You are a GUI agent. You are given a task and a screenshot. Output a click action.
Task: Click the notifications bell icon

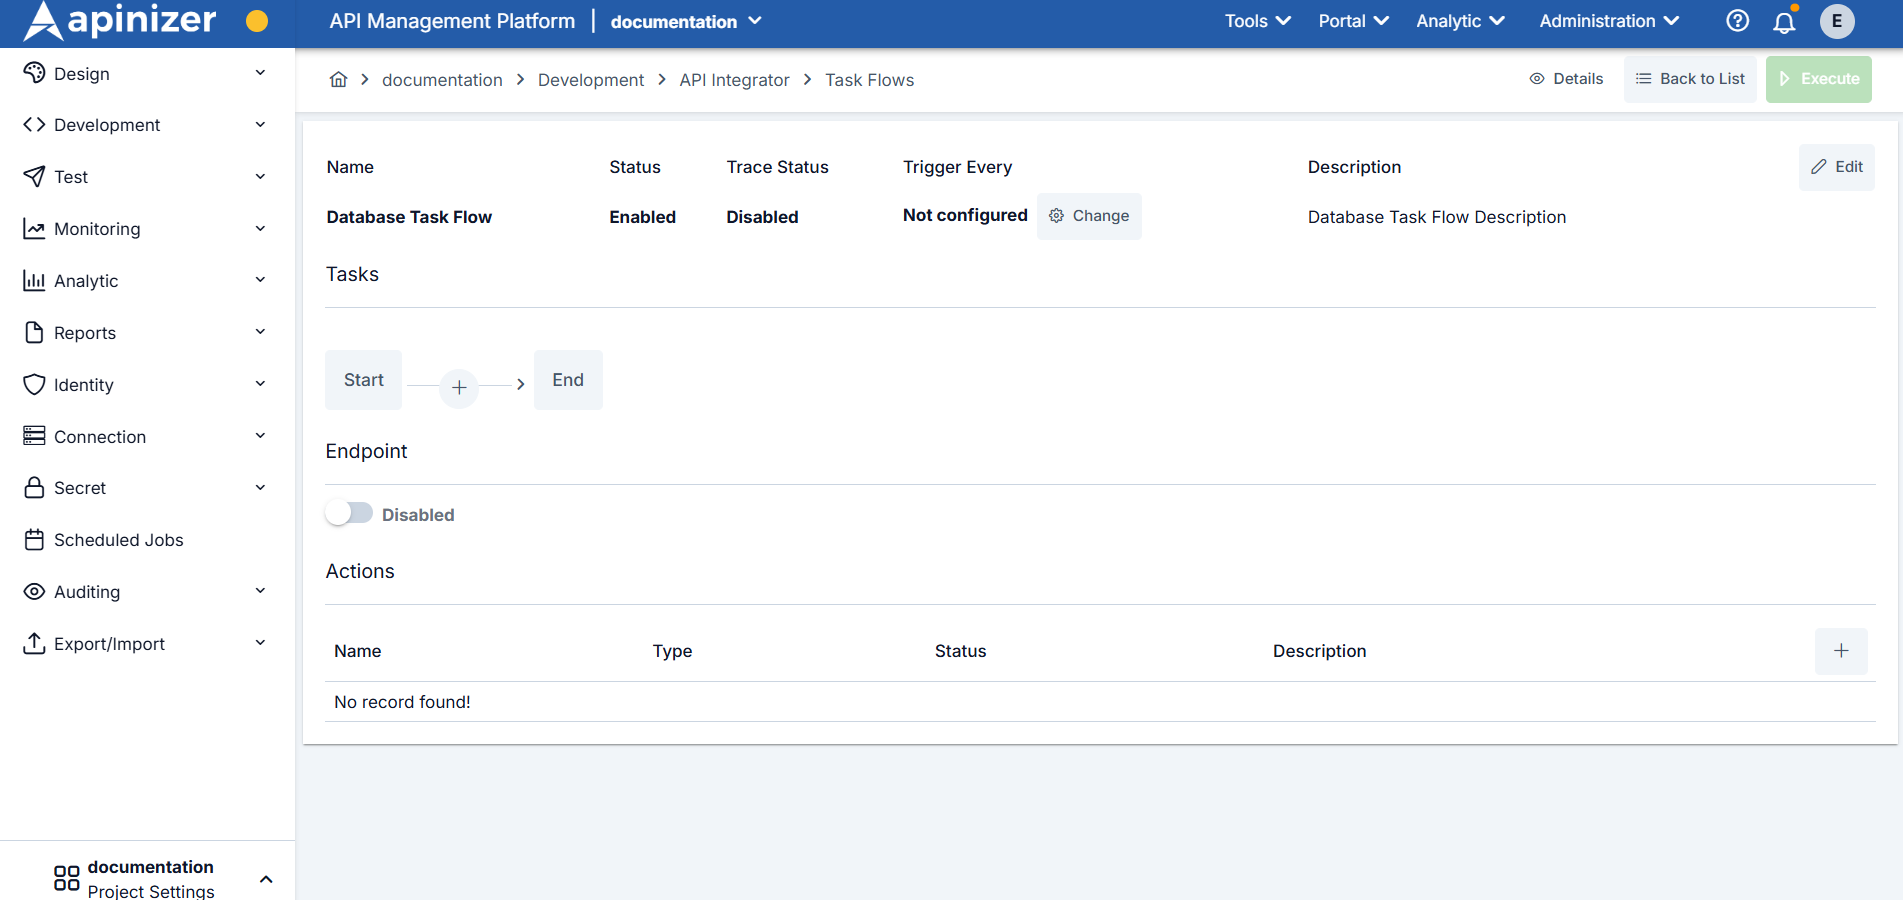tap(1785, 21)
